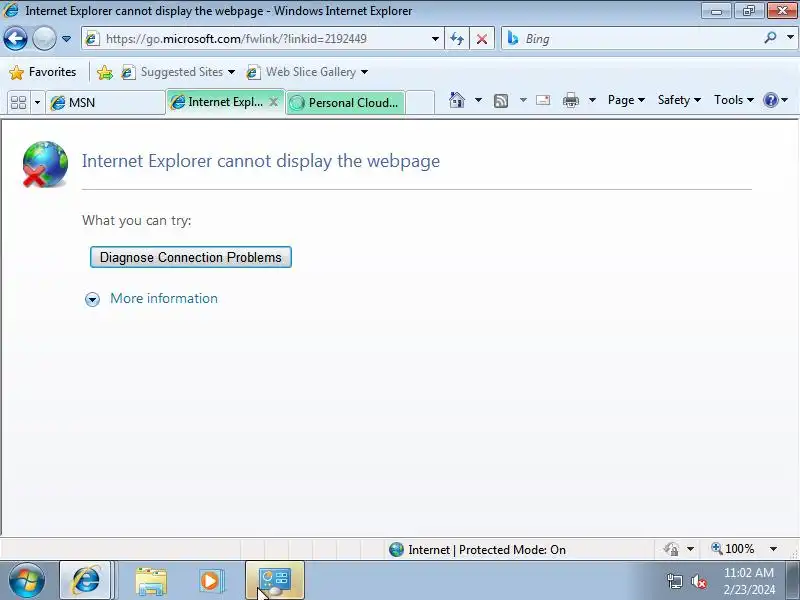Open the feeds dropdown arrow
This screenshot has width=800, height=600.
point(523,100)
